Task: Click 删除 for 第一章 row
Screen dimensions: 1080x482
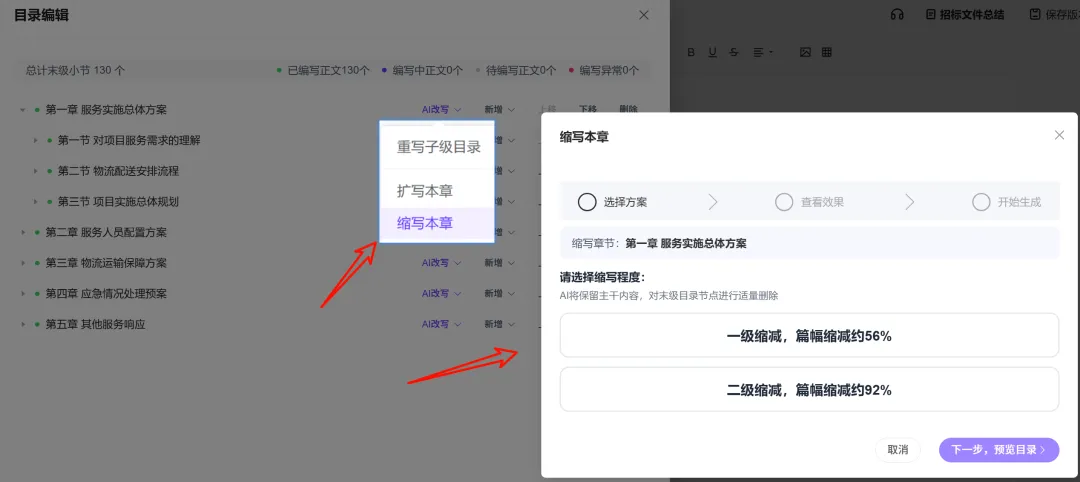Action: click(628, 109)
